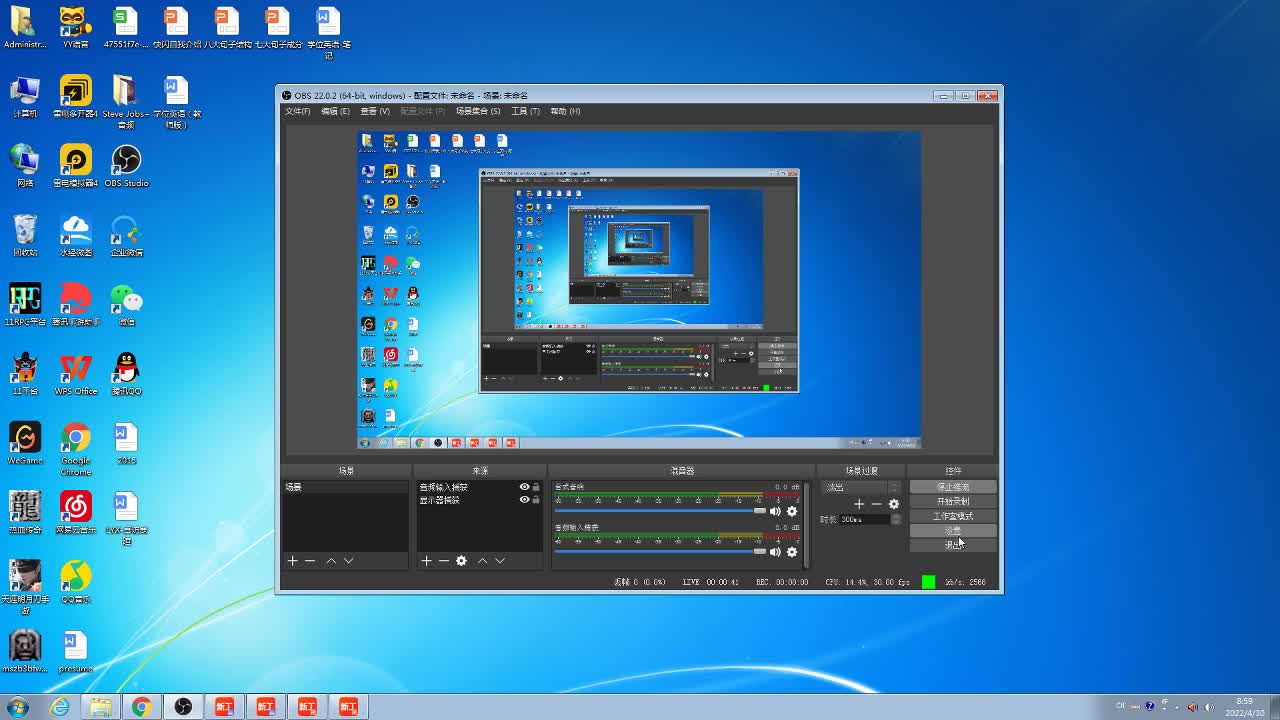This screenshot has height=720, width=1280.
Task: Open Google Chrome from the Windows taskbar
Action: [x=142, y=707]
